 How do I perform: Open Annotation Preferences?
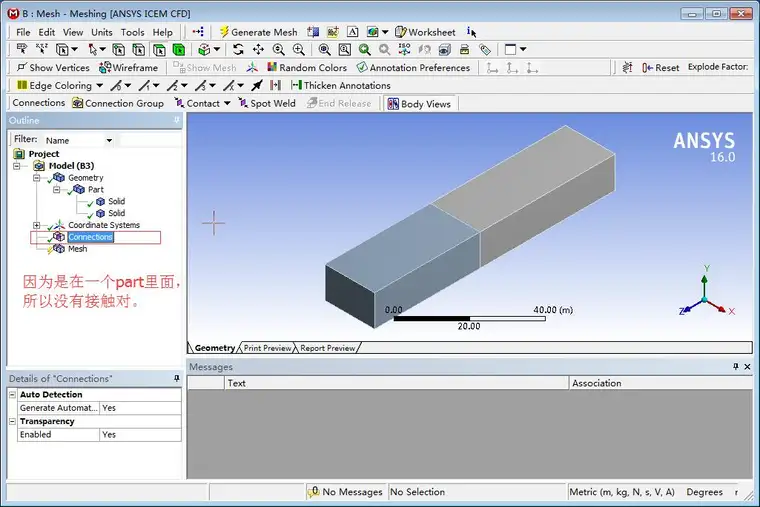[x=413, y=68]
